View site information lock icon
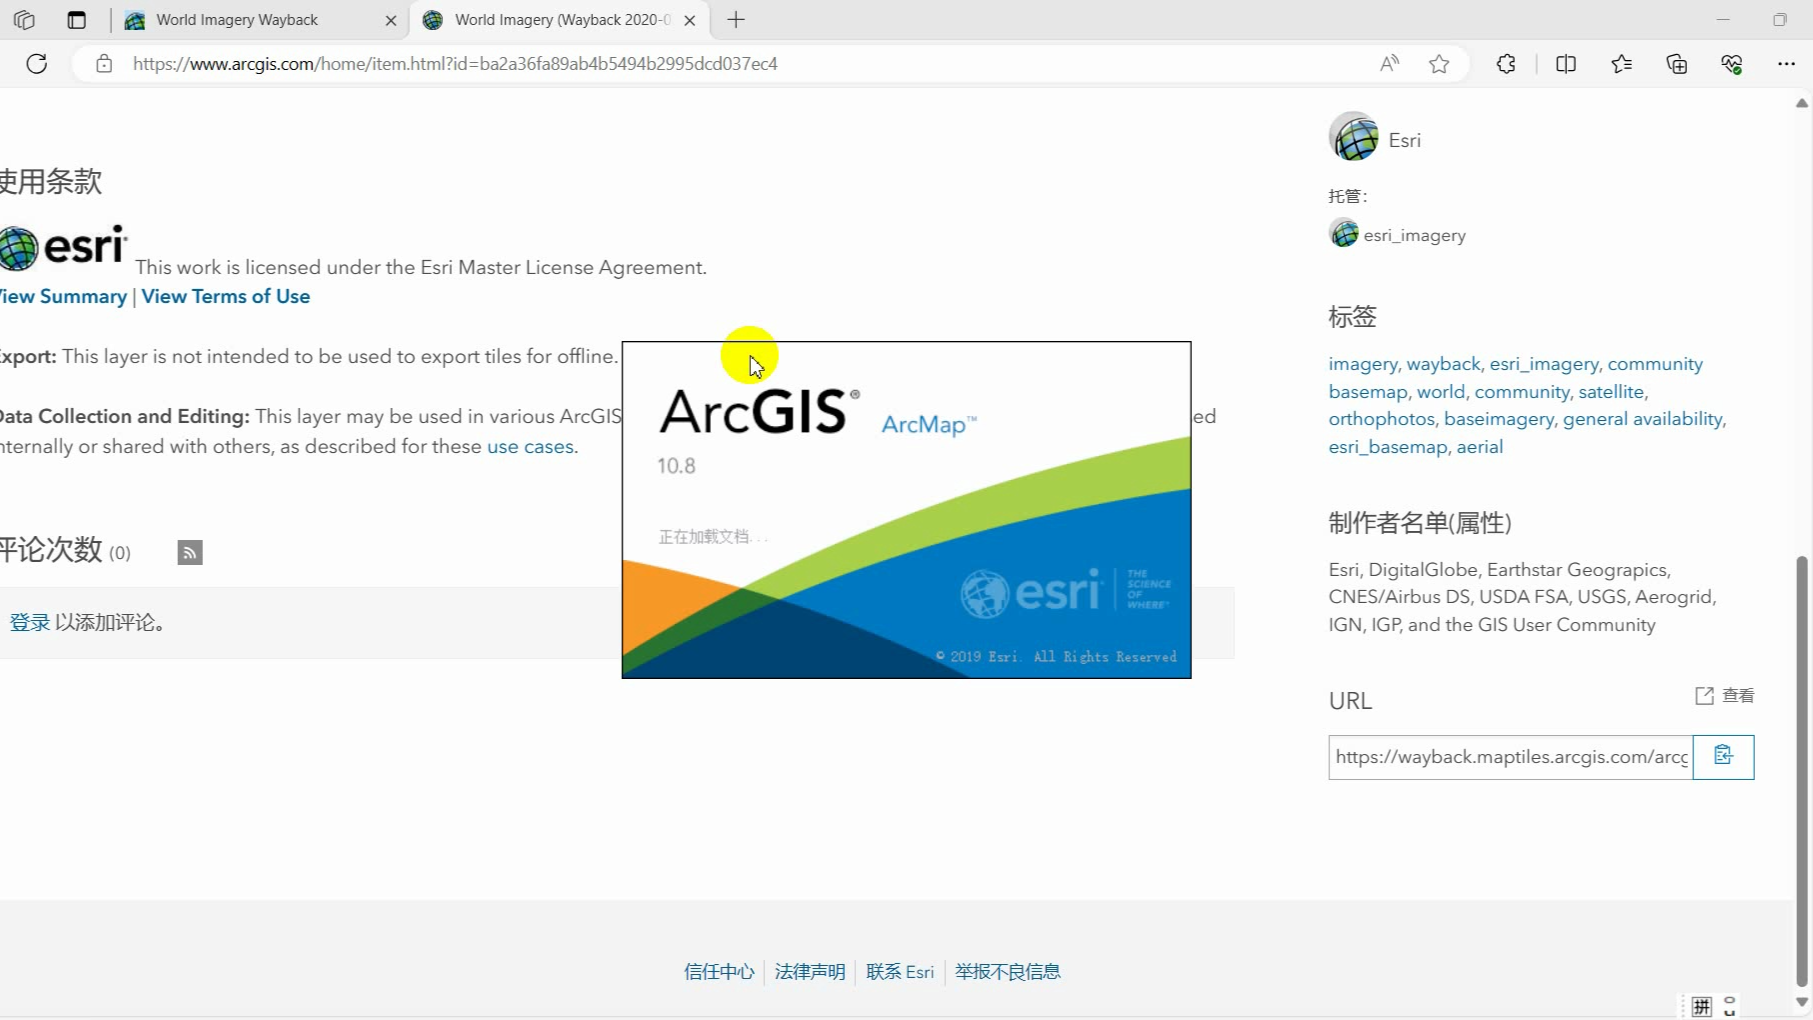The height and width of the screenshot is (1020, 1813). coord(104,64)
